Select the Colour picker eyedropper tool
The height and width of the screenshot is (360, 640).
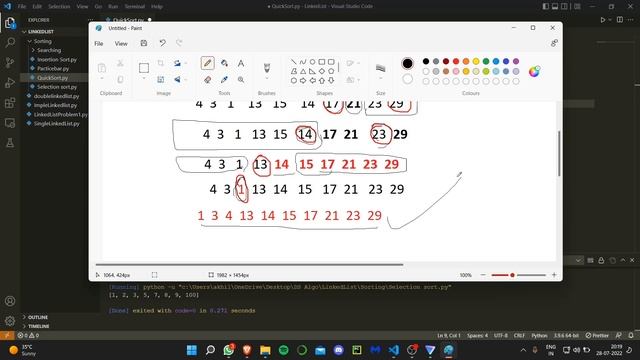pyautogui.click(x=224, y=80)
